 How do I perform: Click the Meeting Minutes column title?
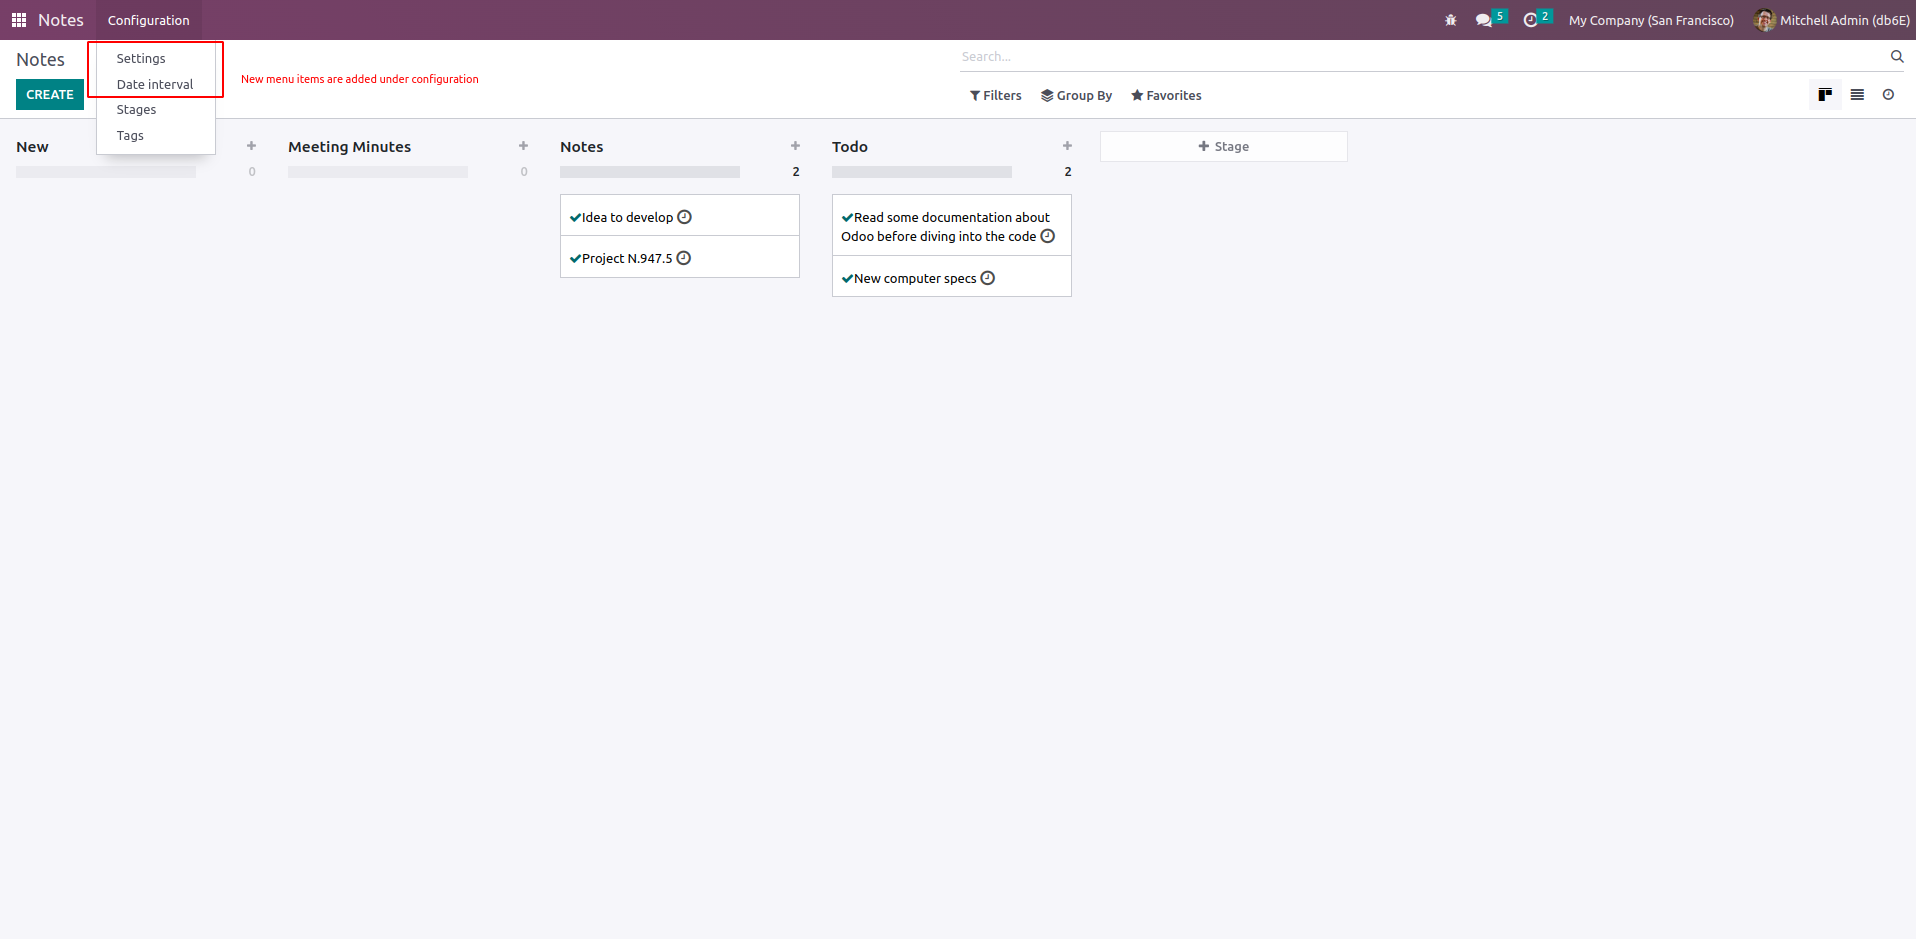tap(350, 146)
